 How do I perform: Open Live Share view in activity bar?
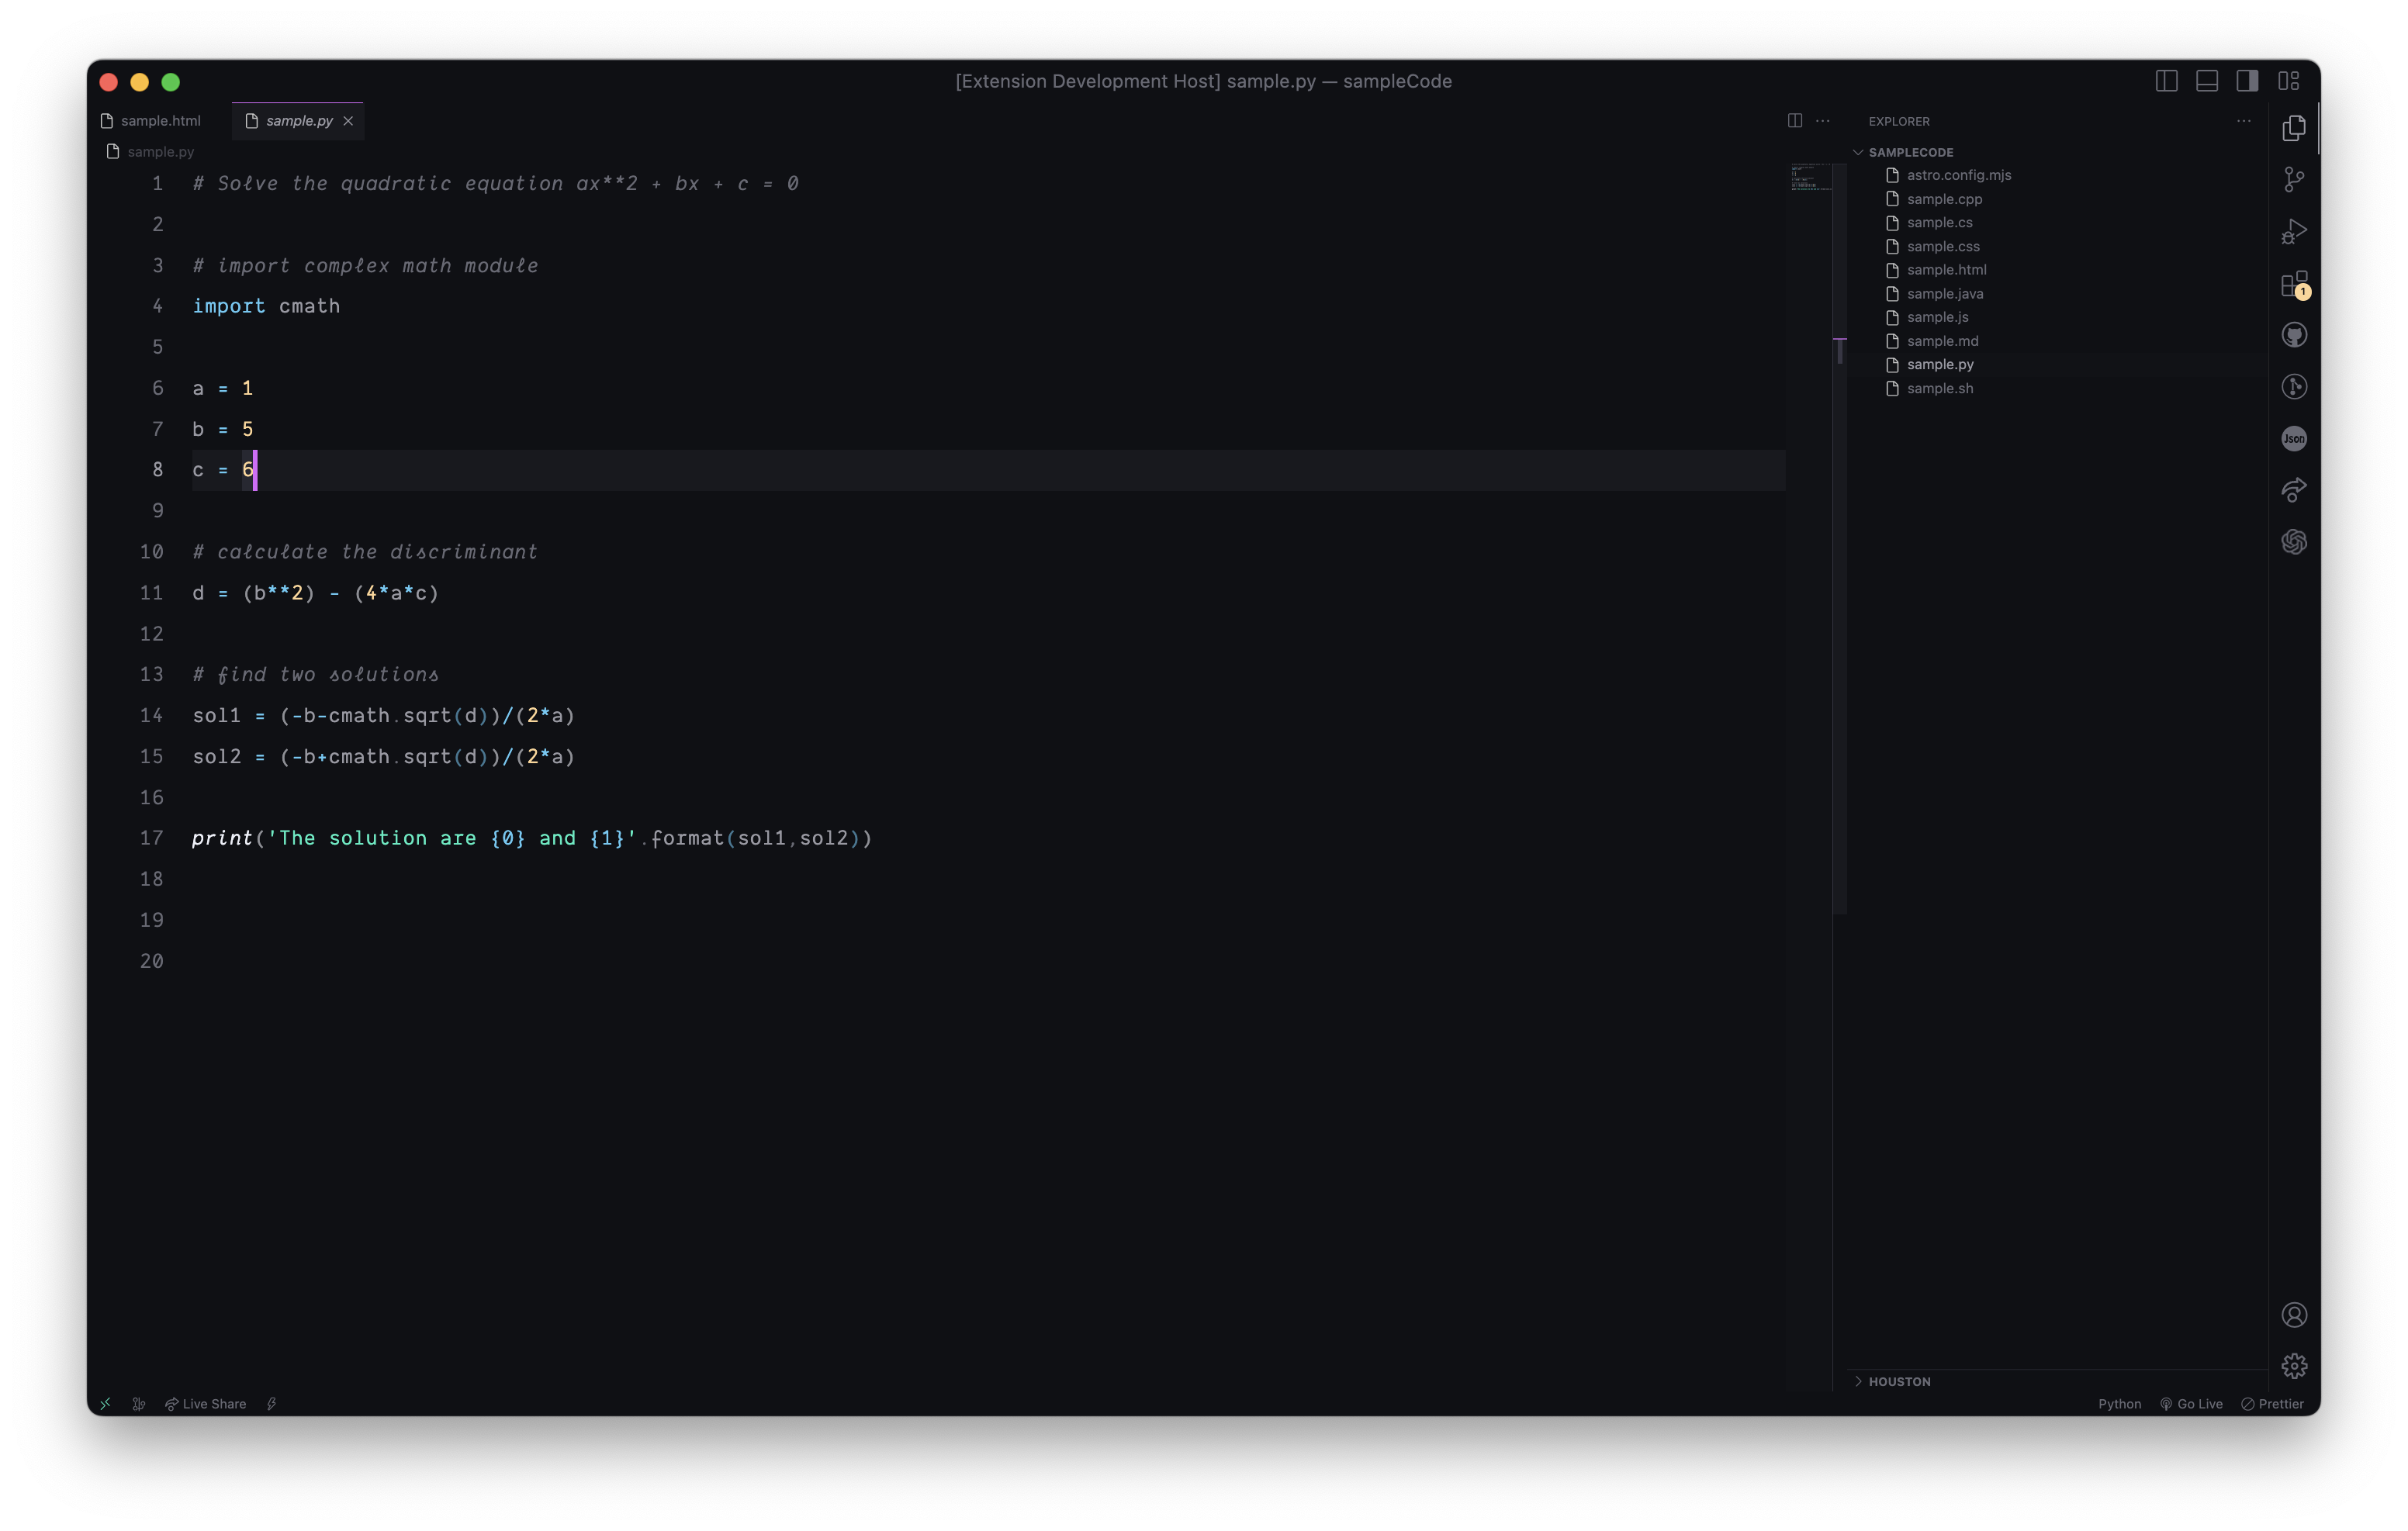[2294, 490]
